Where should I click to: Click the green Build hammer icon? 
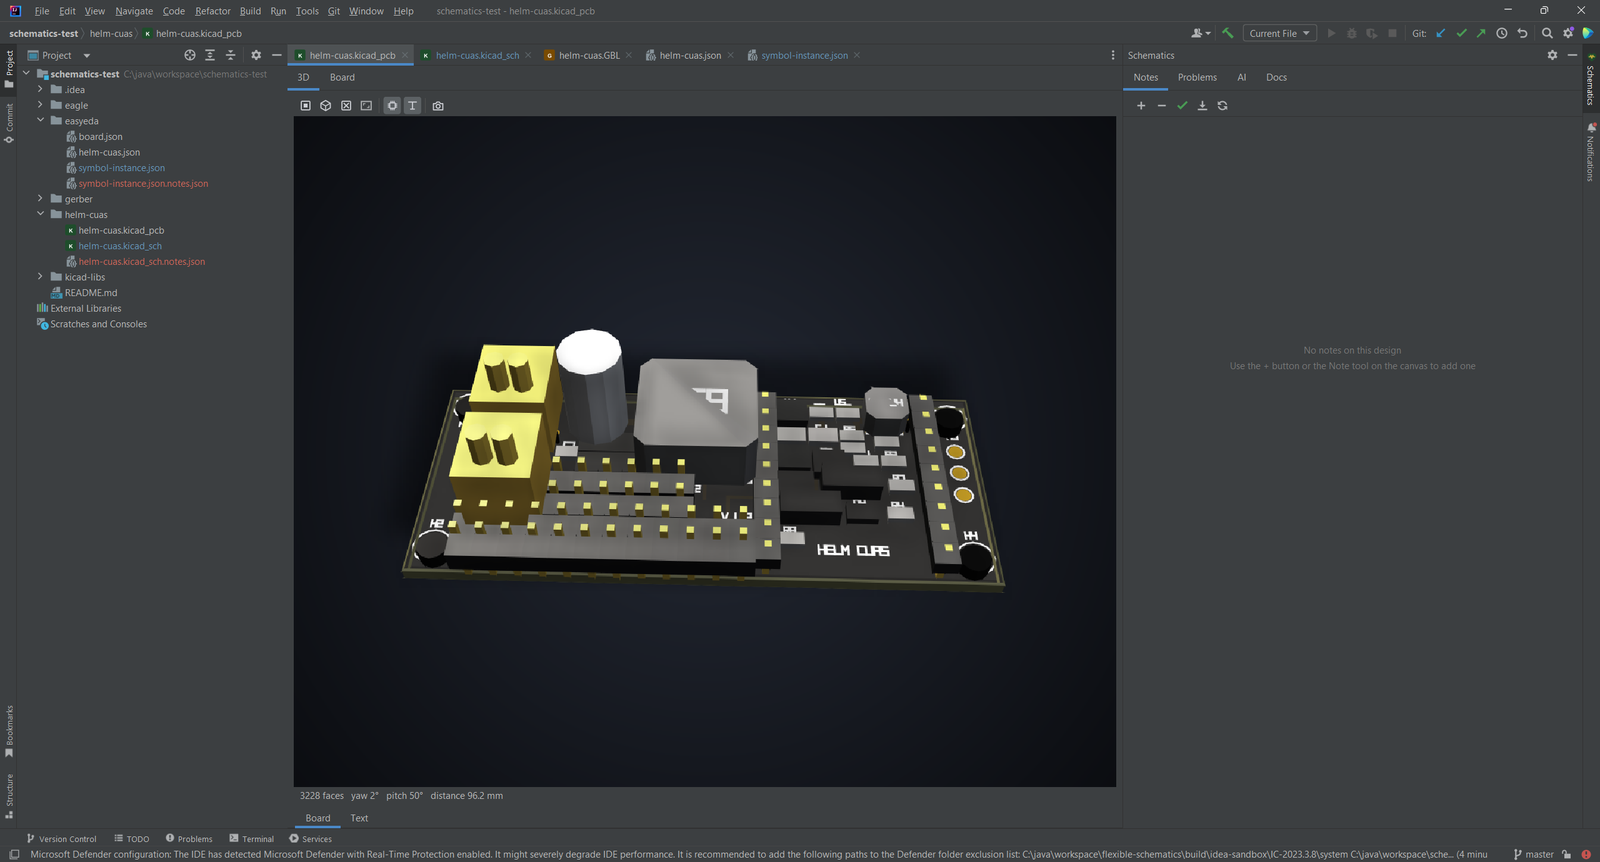point(1228,33)
